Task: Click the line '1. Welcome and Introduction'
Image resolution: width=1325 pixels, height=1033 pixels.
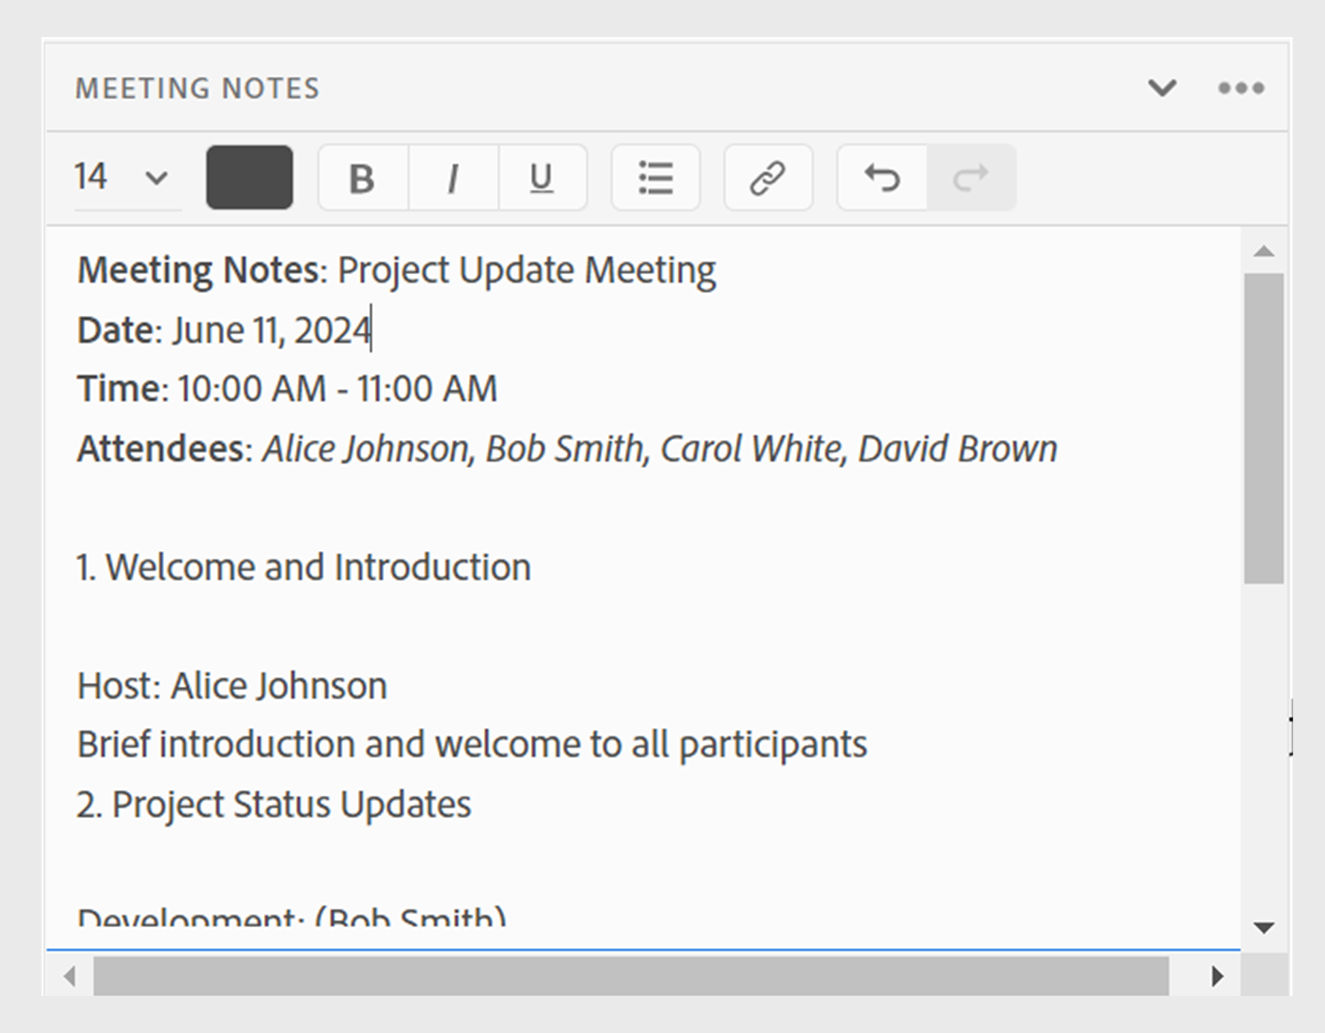Action: [x=304, y=568]
